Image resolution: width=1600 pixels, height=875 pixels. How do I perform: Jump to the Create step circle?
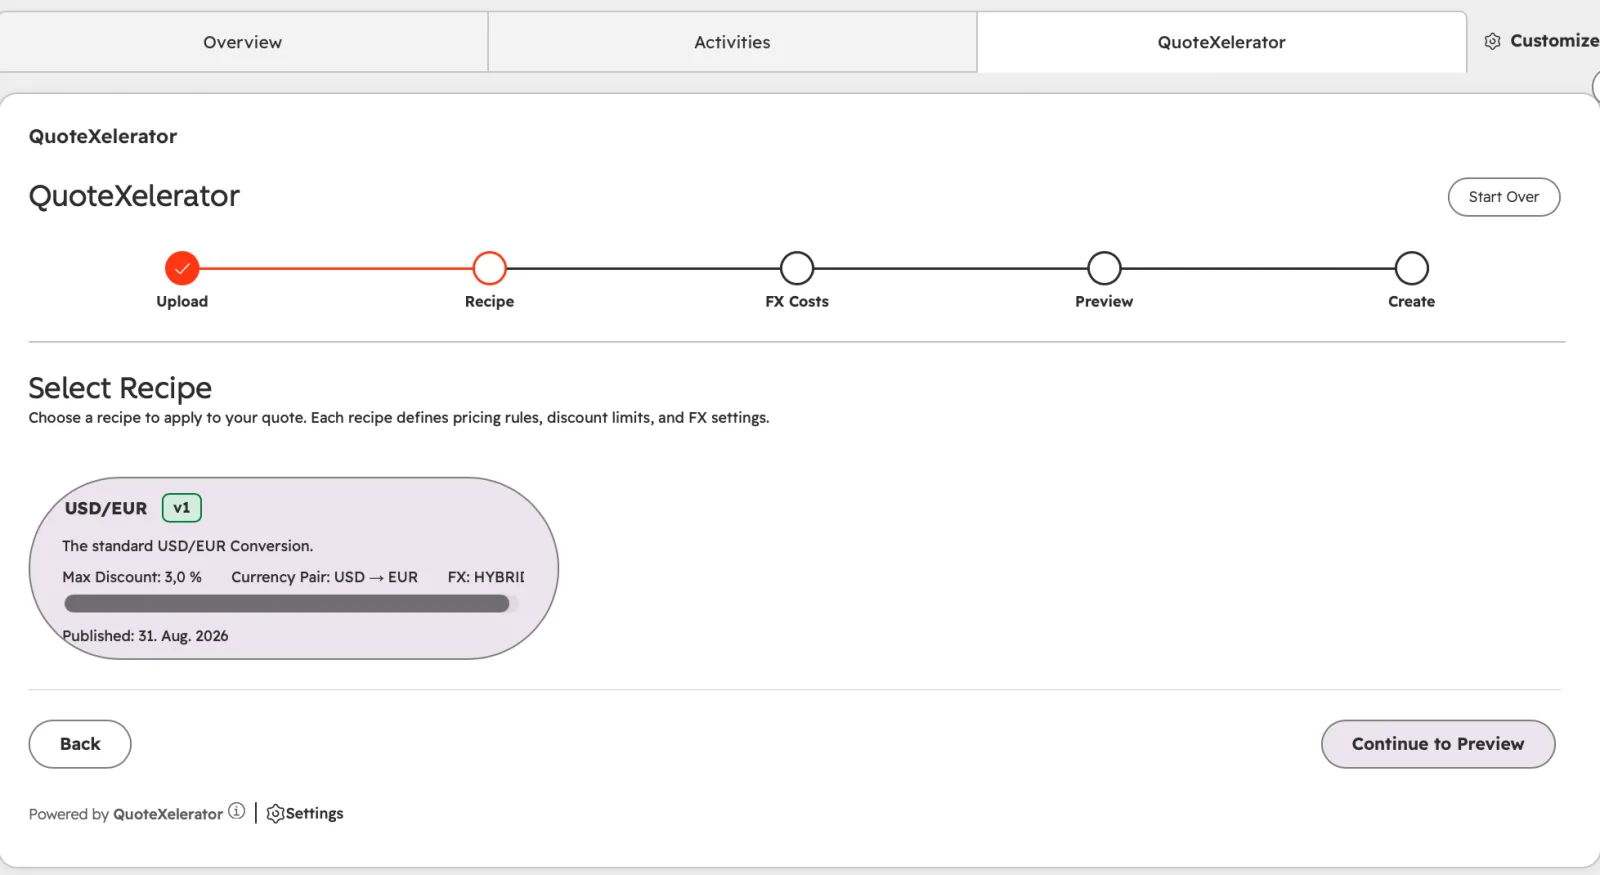1411,268
